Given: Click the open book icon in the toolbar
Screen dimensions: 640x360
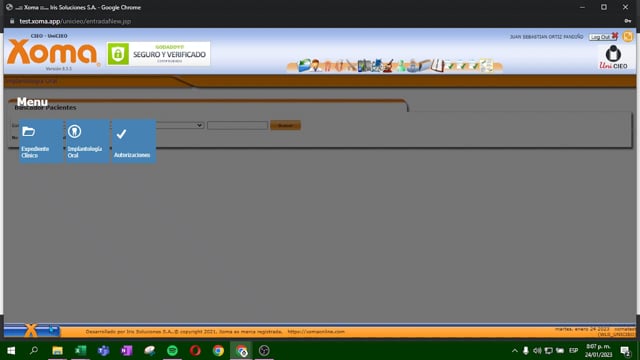Looking at the screenshot, I should [437, 65].
